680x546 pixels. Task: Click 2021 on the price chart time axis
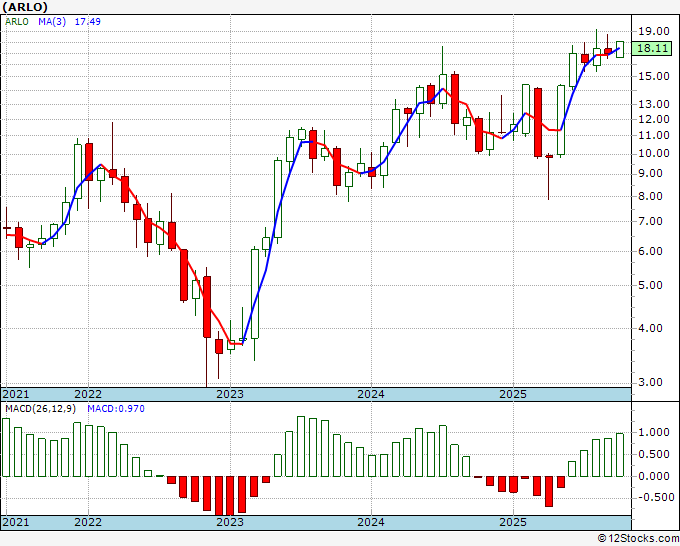click(15, 394)
